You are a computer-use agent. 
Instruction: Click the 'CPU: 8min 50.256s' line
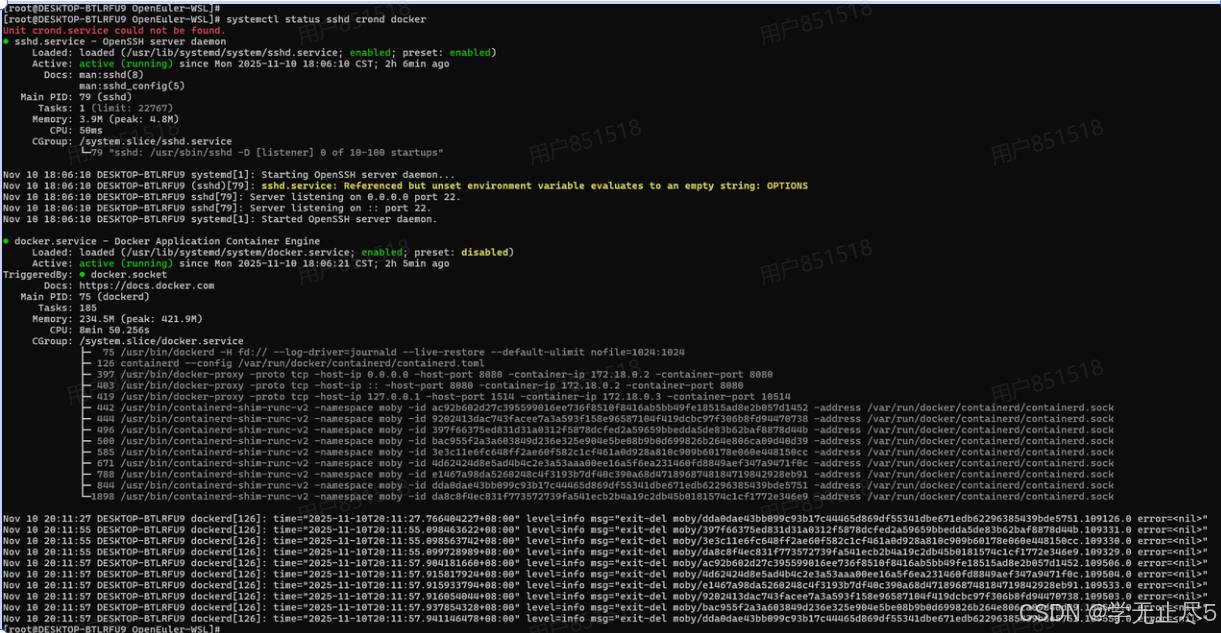(x=100, y=330)
